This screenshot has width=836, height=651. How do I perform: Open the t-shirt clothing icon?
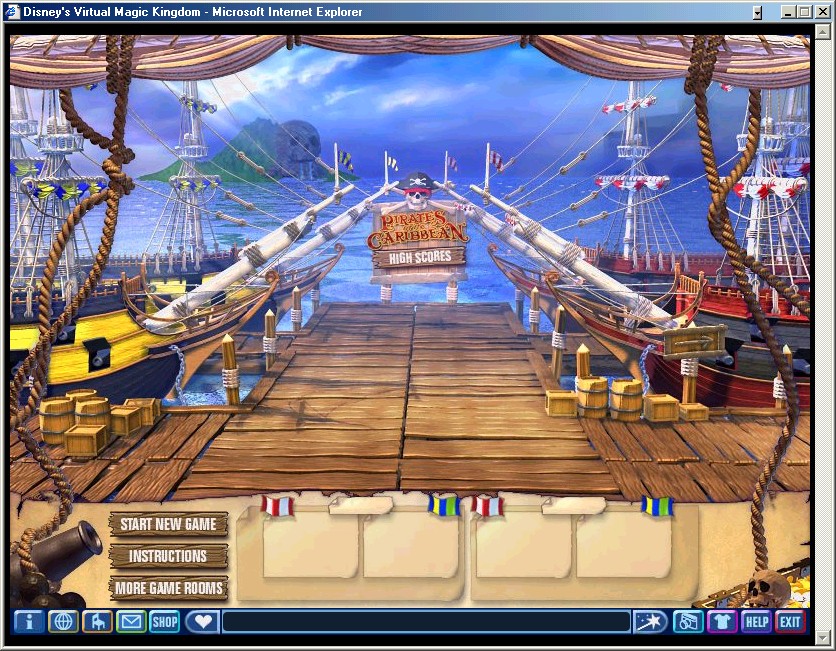[722, 622]
